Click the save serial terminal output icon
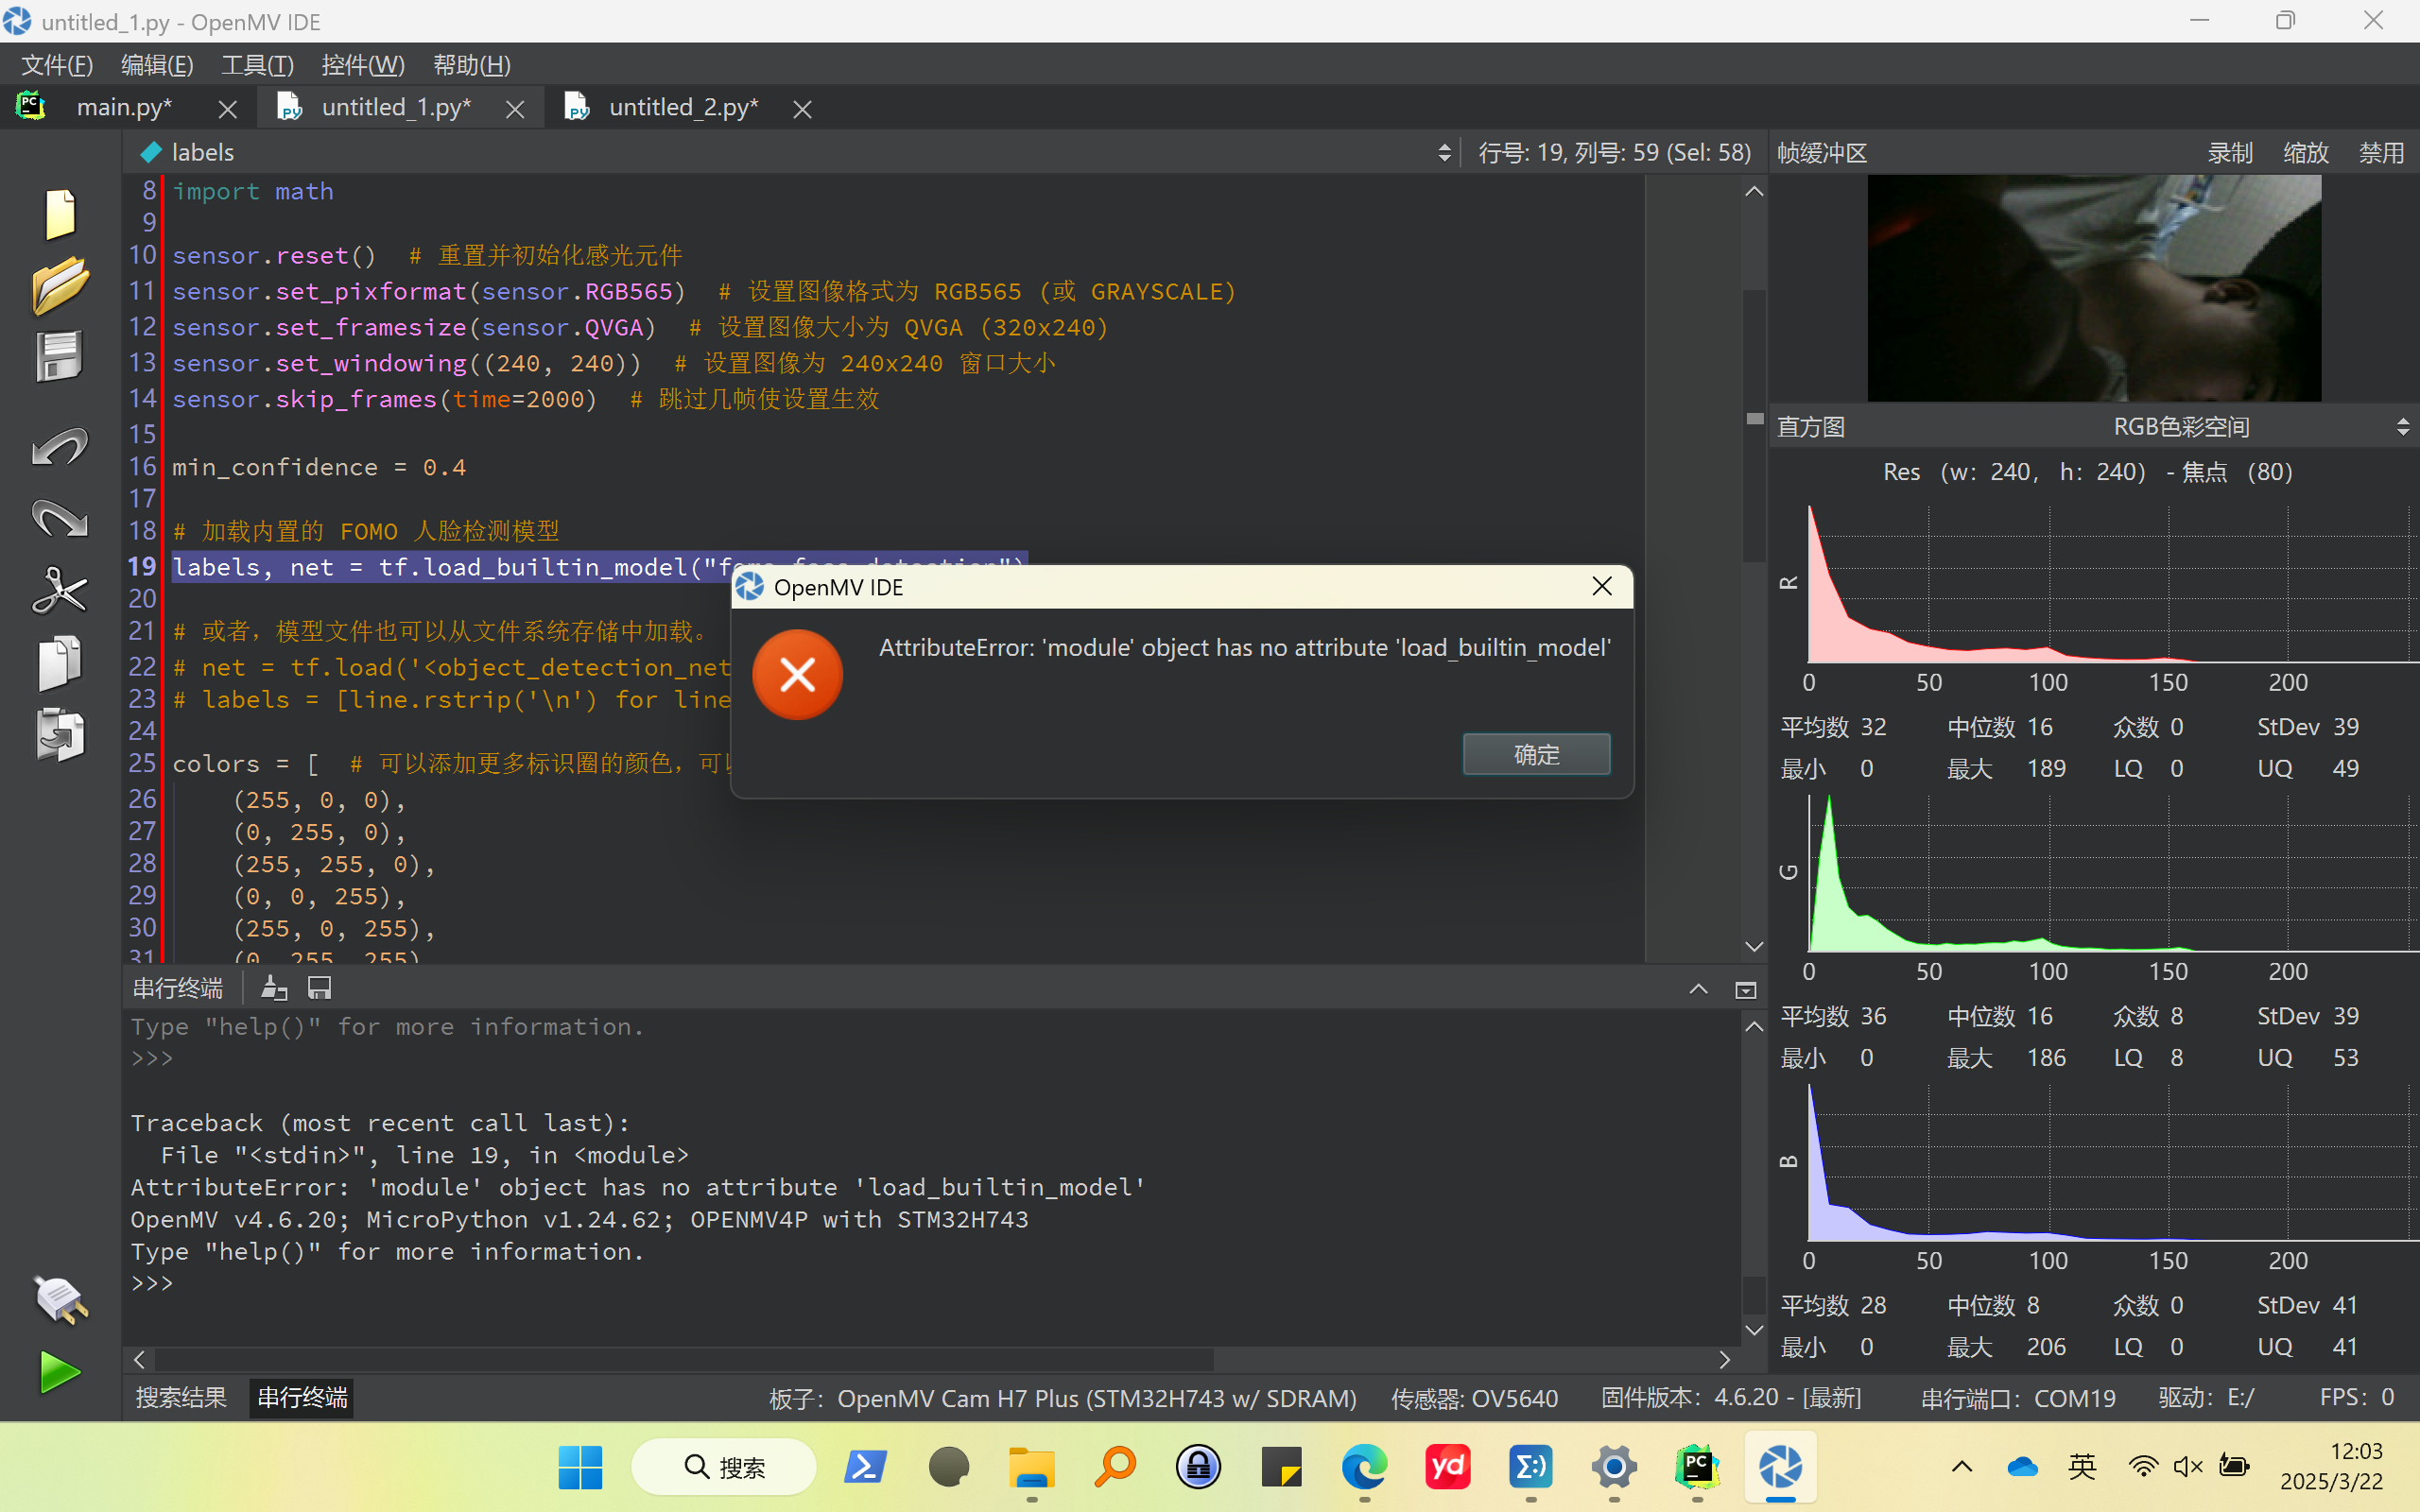This screenshot has width=2420, height=1512. pos(319,989)
